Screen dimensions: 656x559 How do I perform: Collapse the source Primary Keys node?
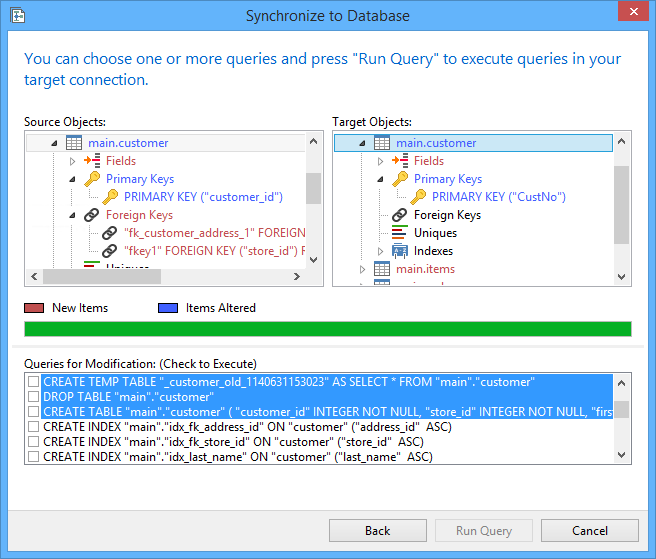72,179
